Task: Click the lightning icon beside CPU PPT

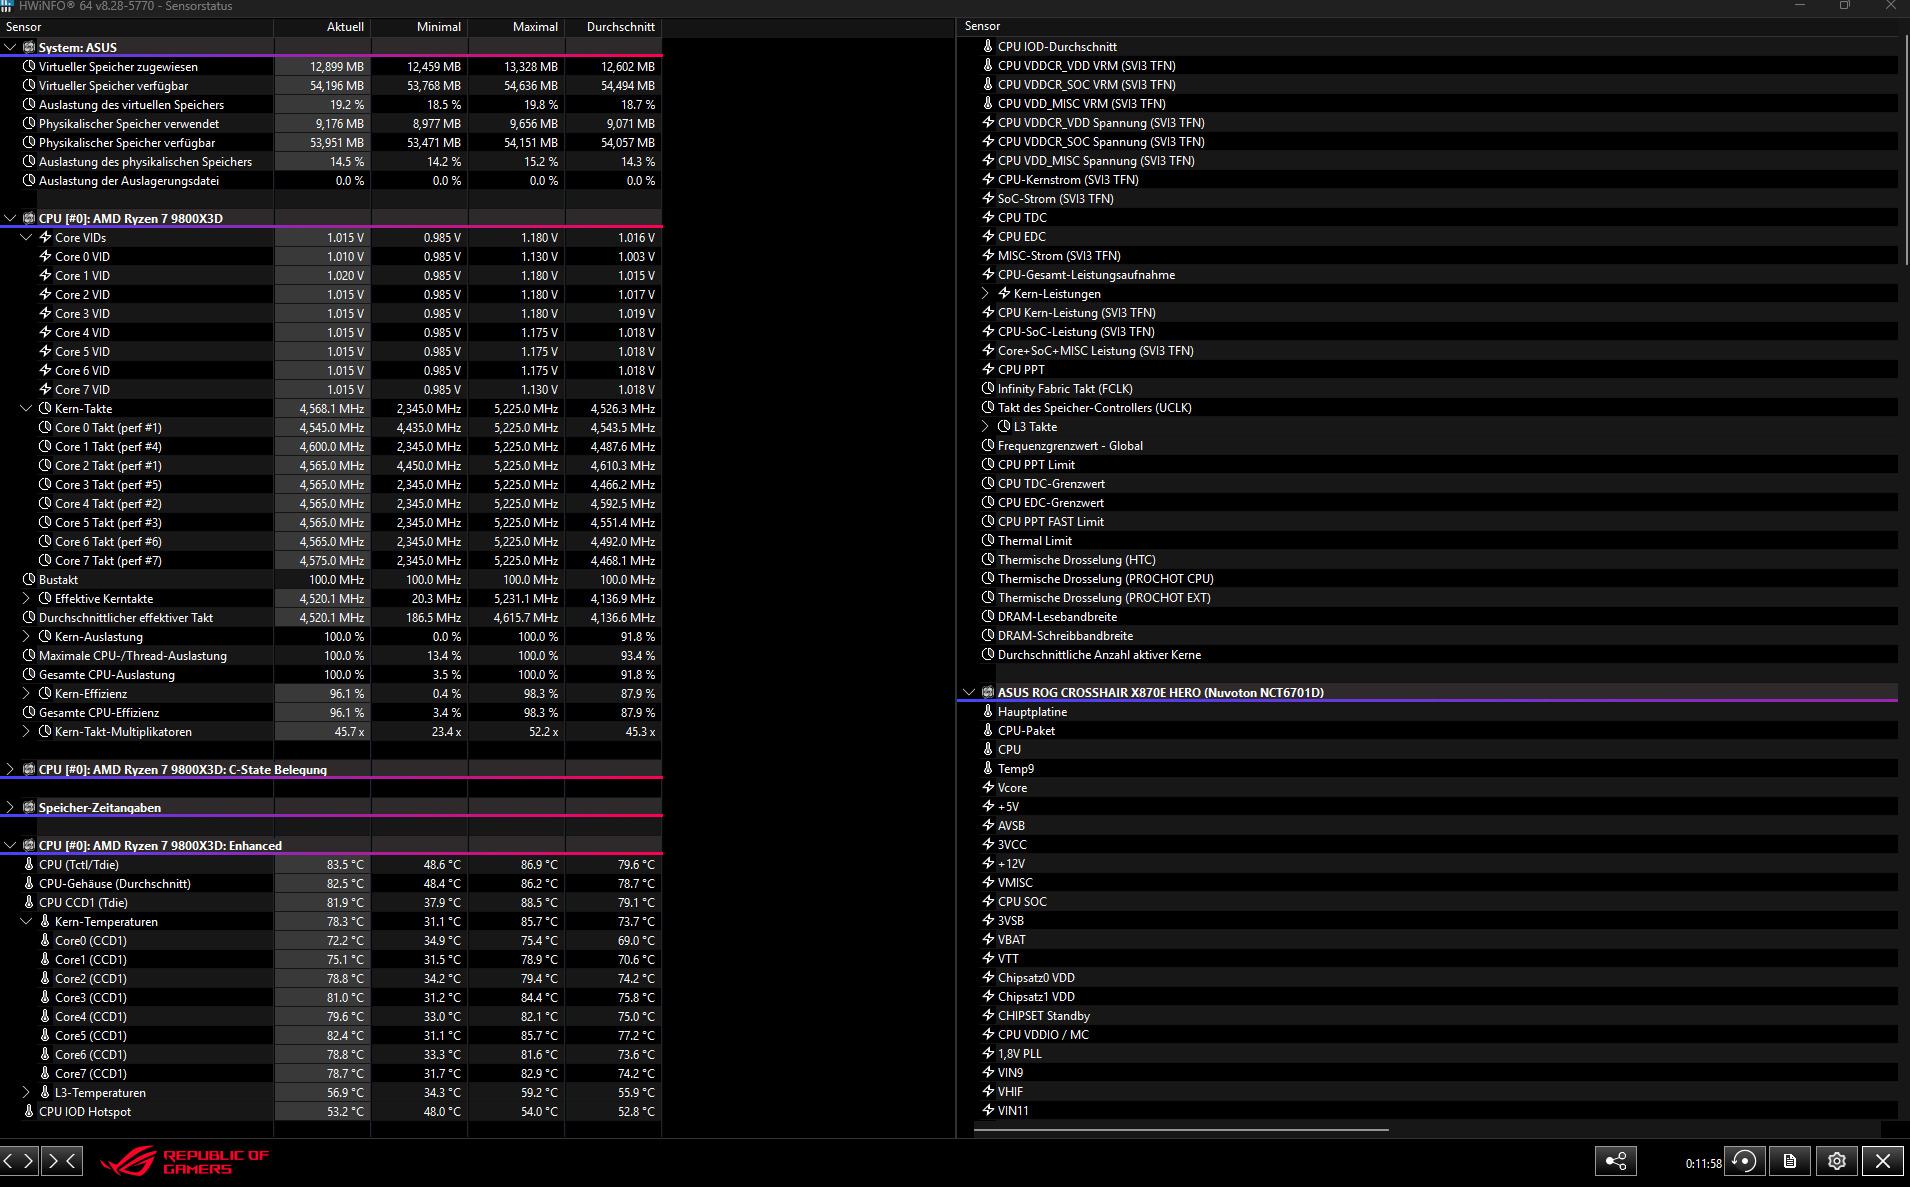Action: point(988,369)
